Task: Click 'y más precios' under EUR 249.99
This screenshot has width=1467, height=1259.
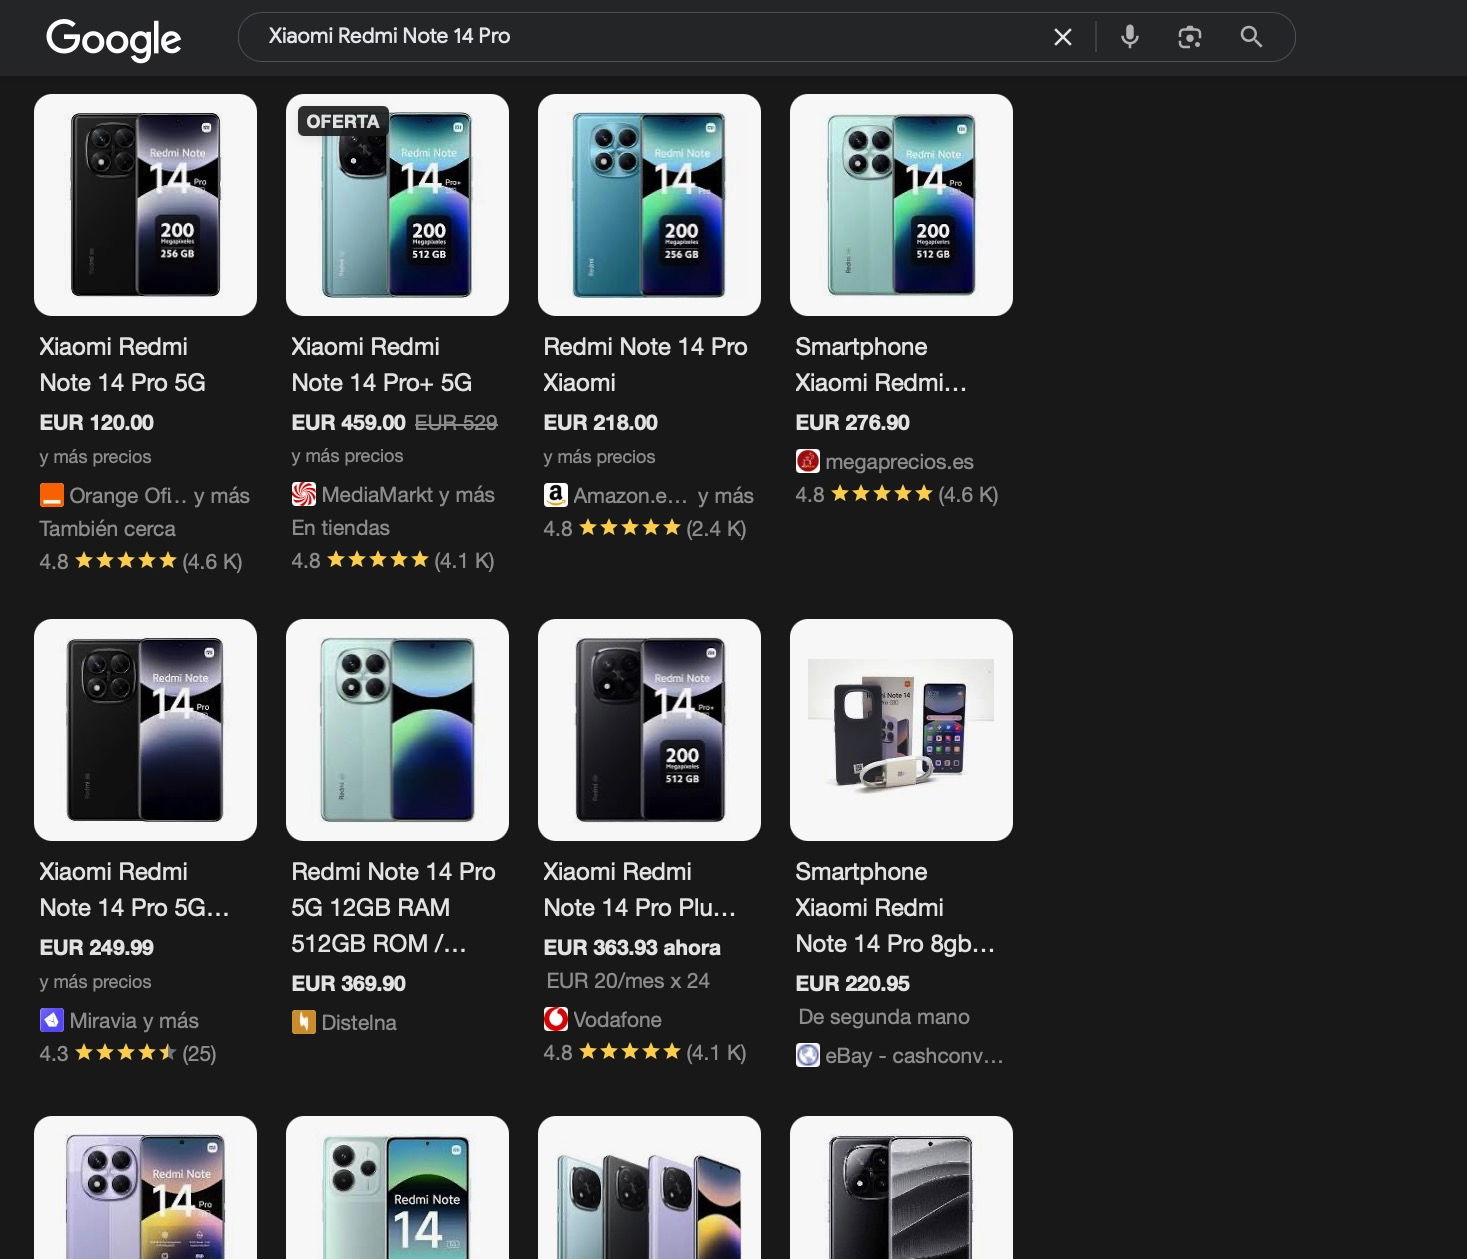Action: pyautogui.click(x=95, y=982)
